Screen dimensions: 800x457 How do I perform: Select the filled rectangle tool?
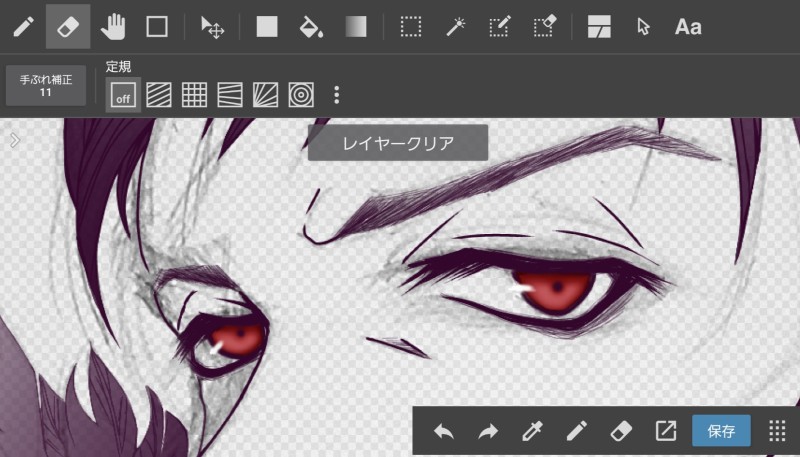267,27
